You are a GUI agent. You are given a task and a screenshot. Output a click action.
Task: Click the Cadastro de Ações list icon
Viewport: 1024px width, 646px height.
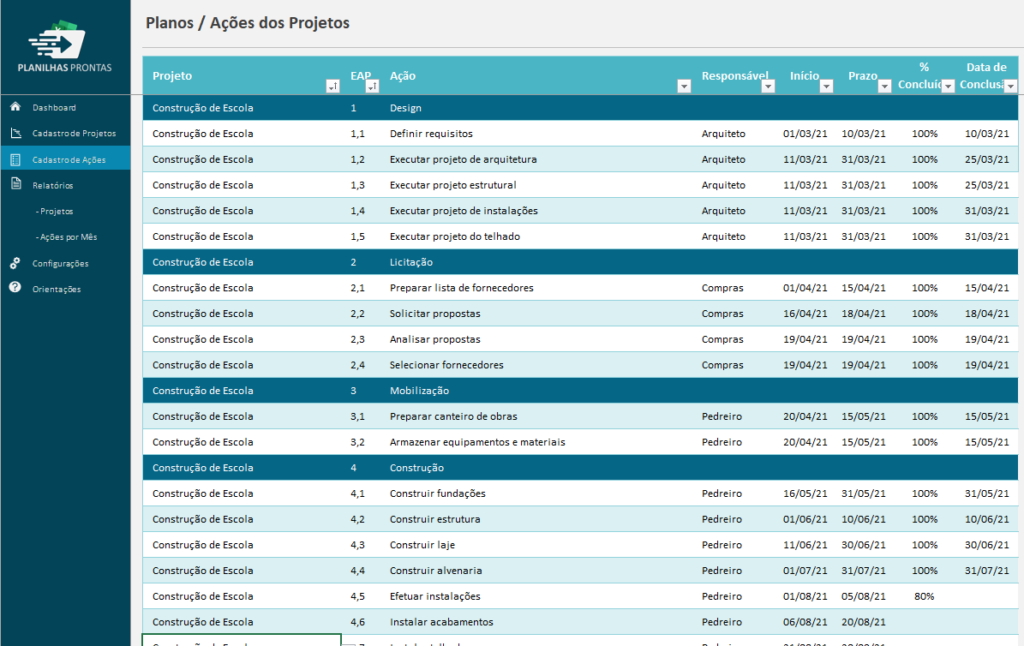[x=14, y=159]
